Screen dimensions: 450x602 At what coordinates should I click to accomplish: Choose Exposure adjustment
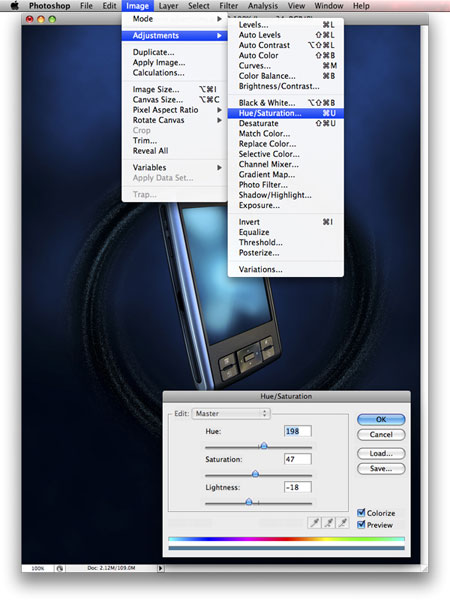tap(286, 205)
